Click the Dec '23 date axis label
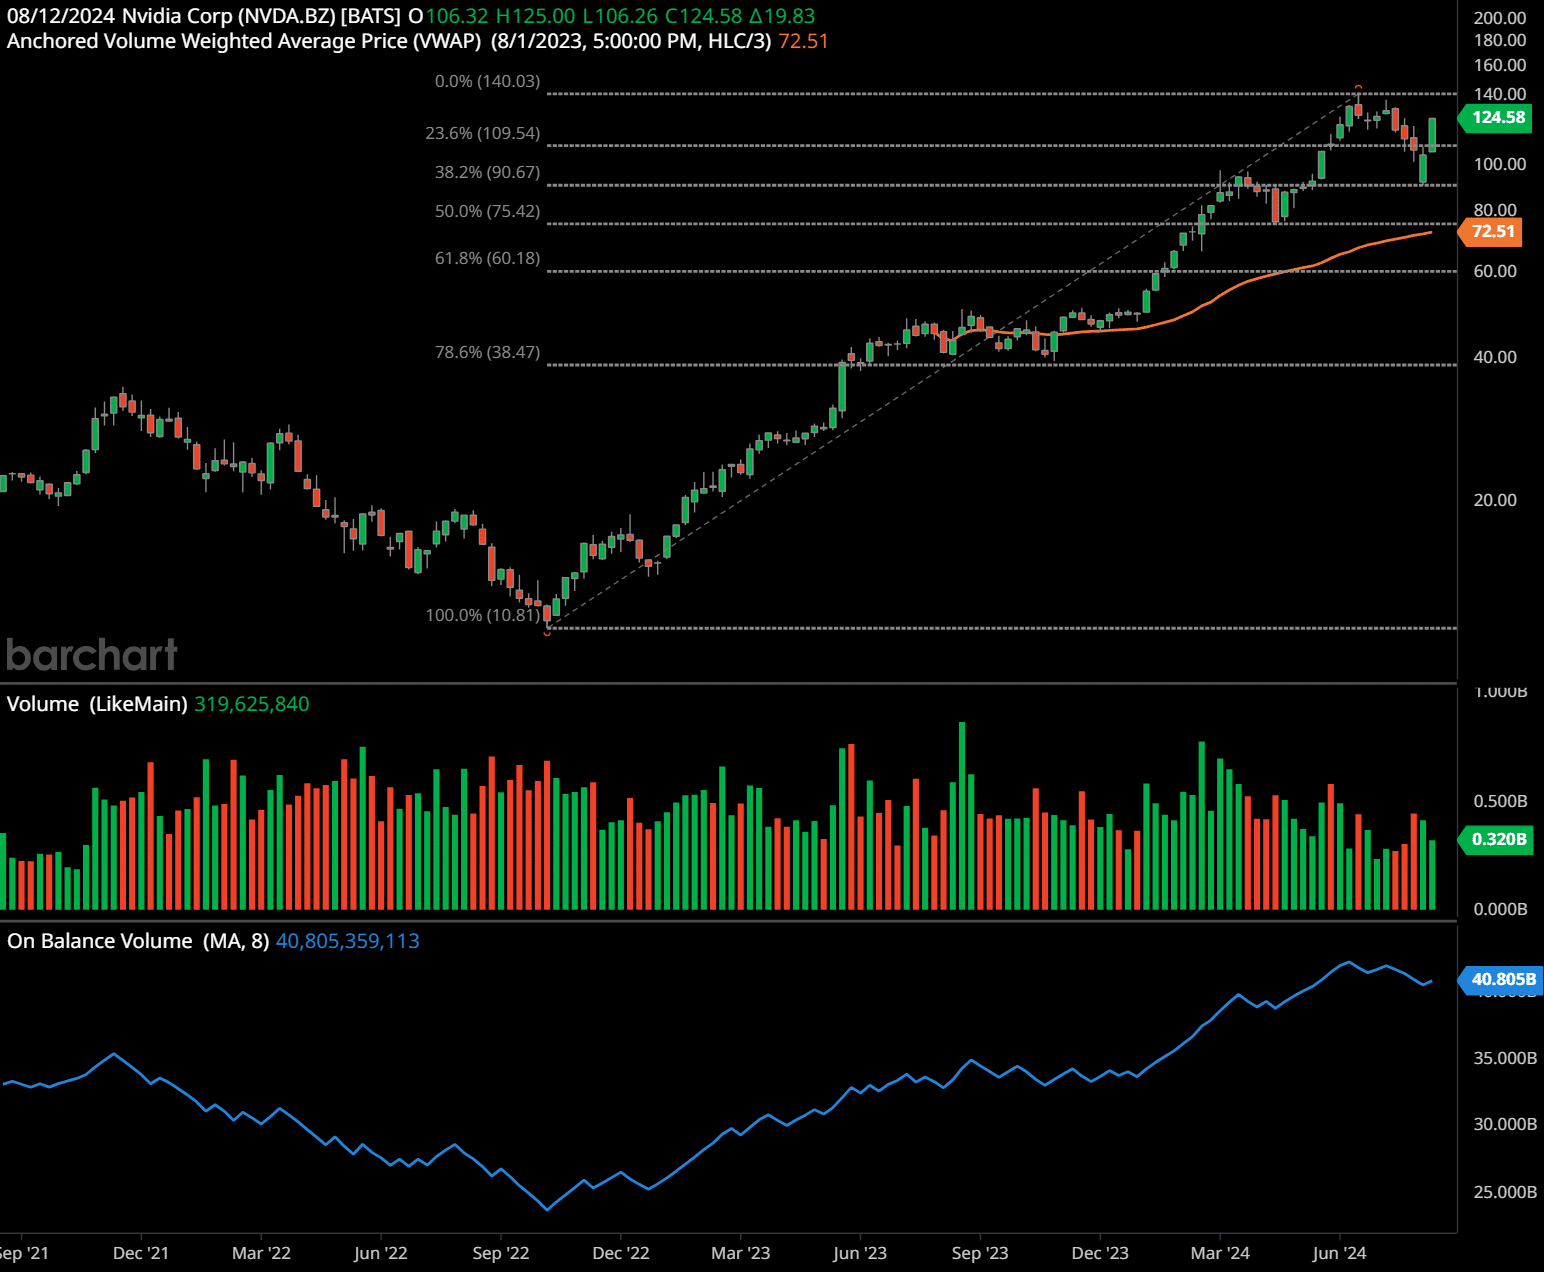Image resolution: width=1544 pixels, height=1272 pixels. tap(1100, 1253)
